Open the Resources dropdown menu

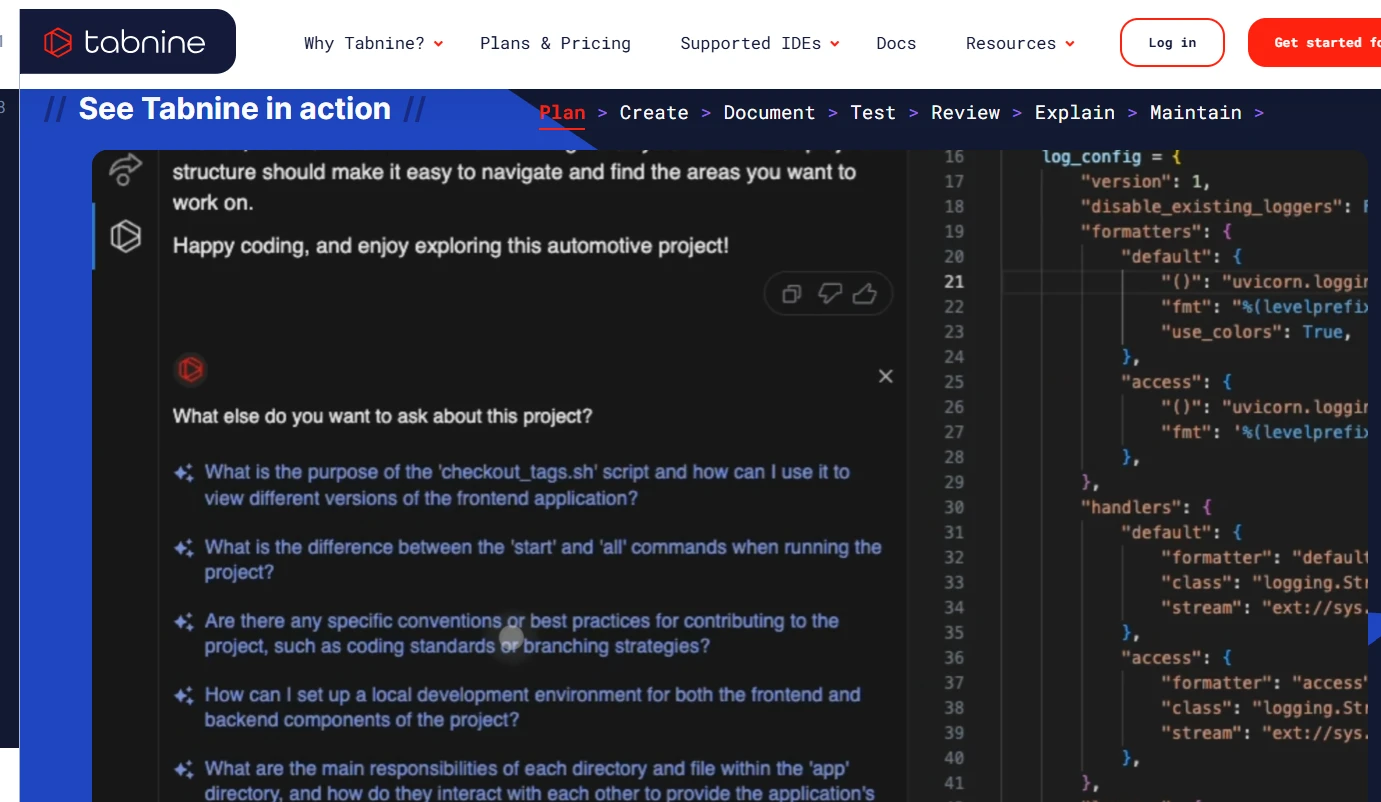[1019, 43]
